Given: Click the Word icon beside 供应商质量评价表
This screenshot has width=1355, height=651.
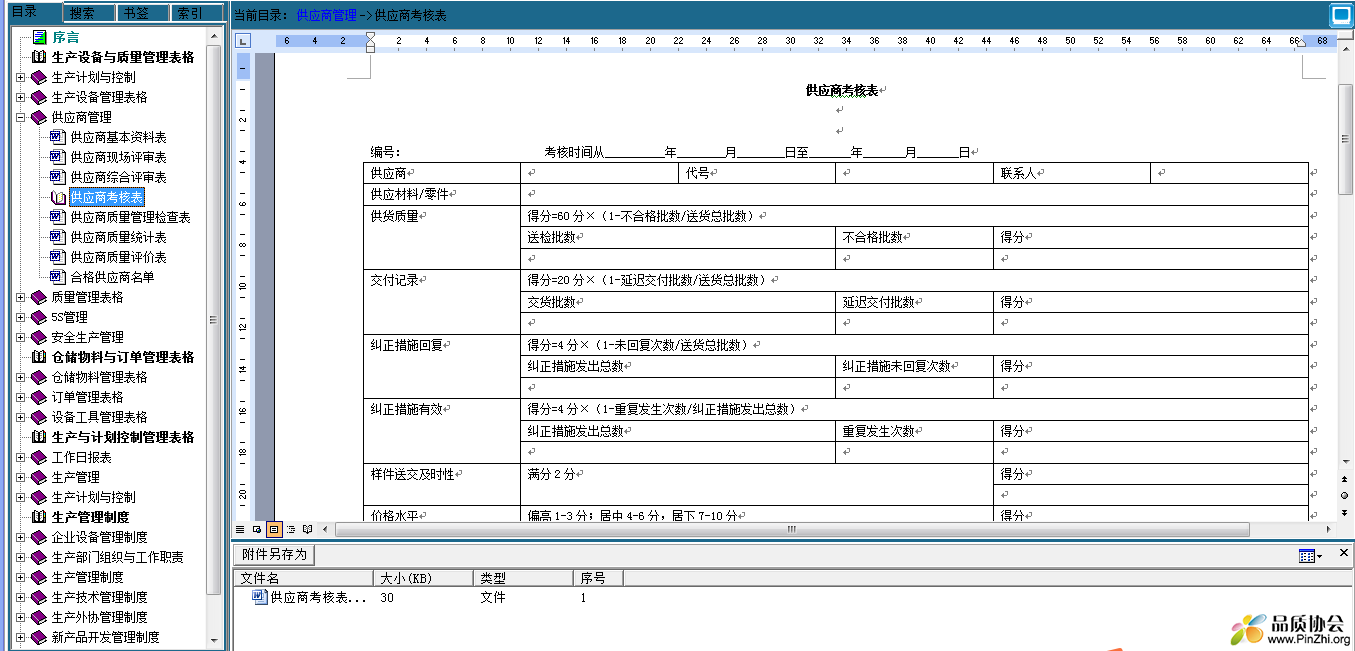Looking at the screenshot, I should (x=57, y=257).
